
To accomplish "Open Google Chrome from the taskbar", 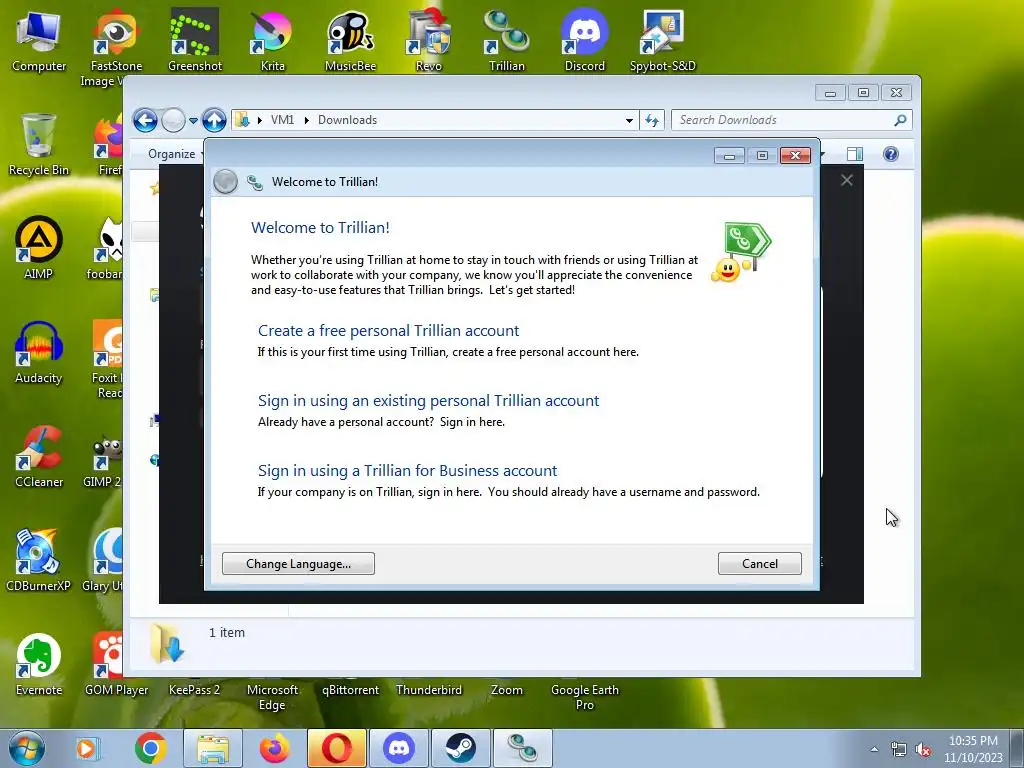I will click(x=150, y=748).
